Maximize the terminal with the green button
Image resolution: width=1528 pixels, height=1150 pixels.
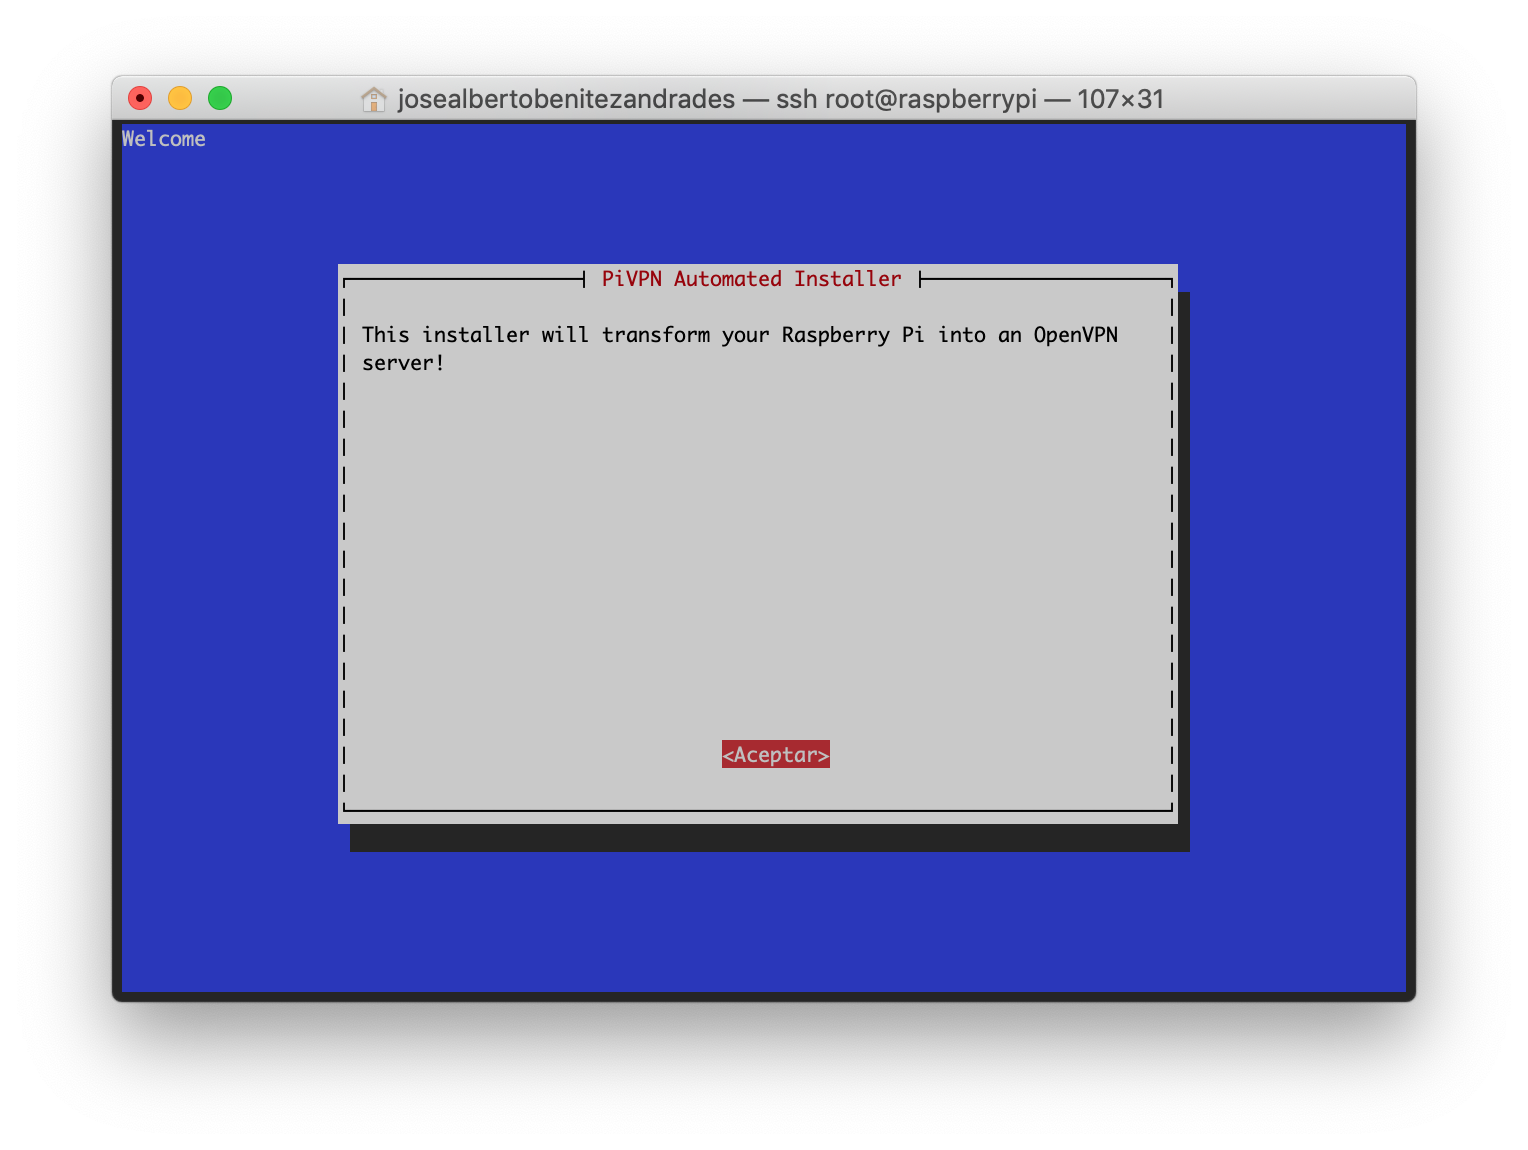click(220, 98)
